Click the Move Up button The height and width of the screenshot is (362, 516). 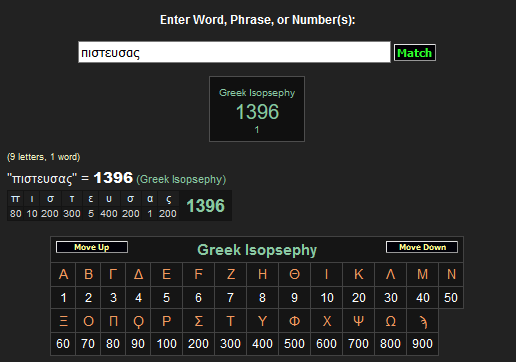(x=92, y=247)
